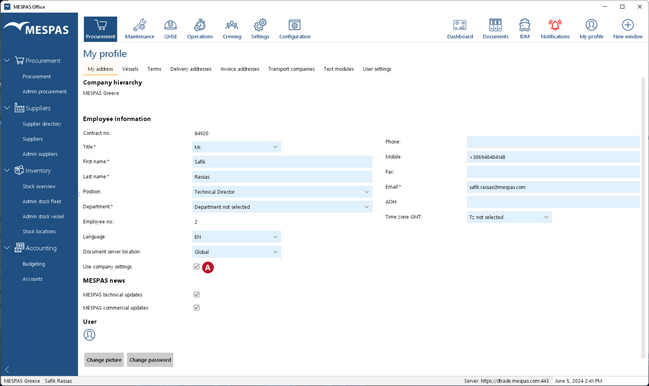The width and height of the screenshot is (649, 386).
Task: Open the Dashboard
Action: (460, 29)
